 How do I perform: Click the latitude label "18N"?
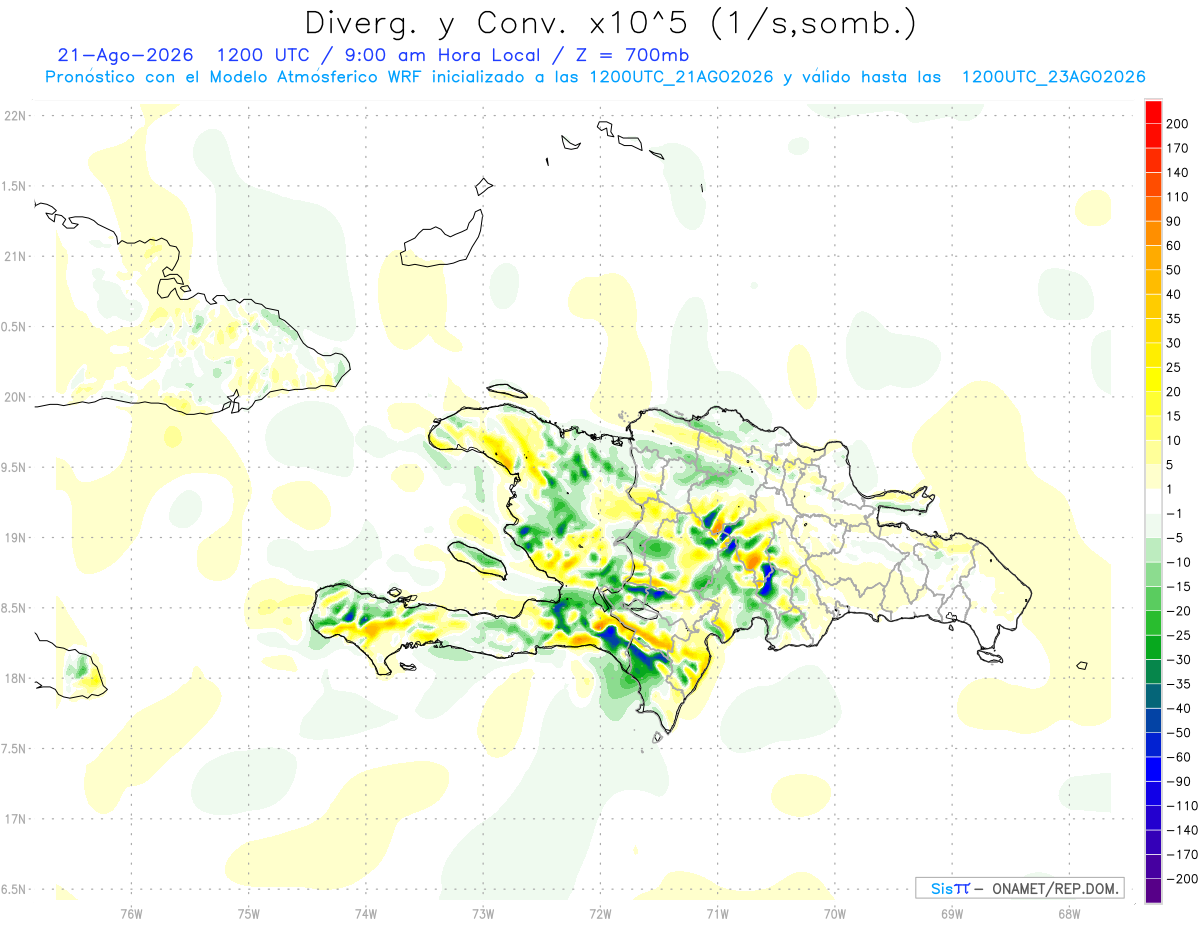tap(15, 678)
